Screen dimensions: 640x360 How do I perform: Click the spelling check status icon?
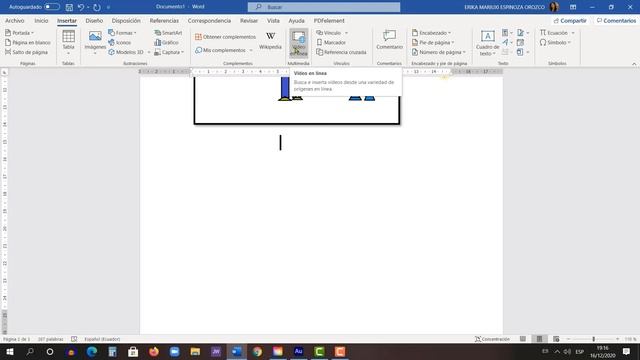click(74, 339)
